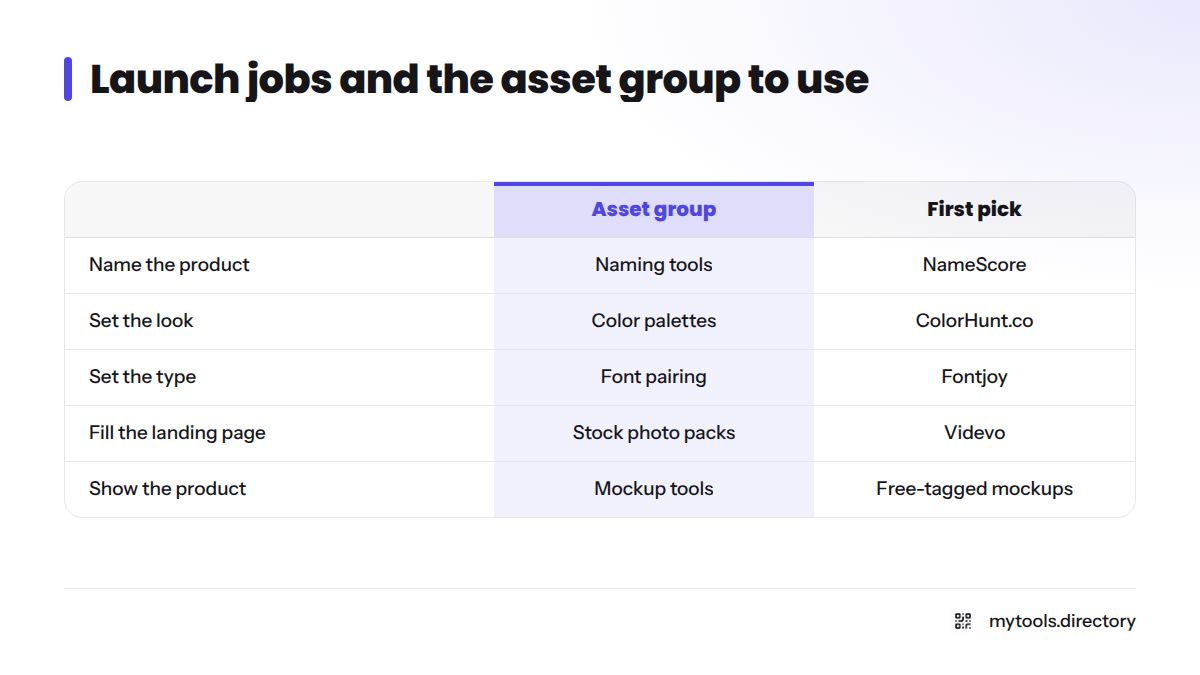Image resolution: width=1200 pixels, height=675 pixels.
Task: Click the 'Name the product' row label
Action: [169, 265]
